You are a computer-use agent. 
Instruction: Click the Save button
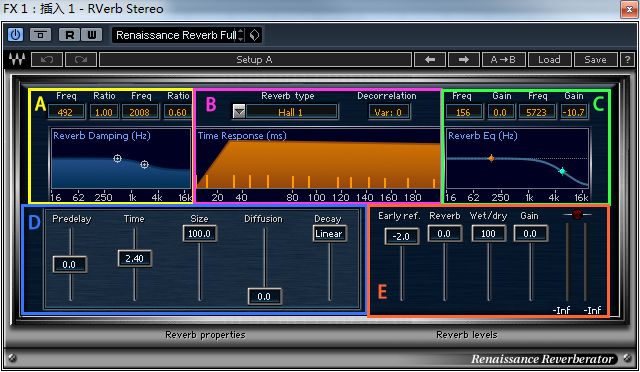pyautogui.click(x=595, y=60)
